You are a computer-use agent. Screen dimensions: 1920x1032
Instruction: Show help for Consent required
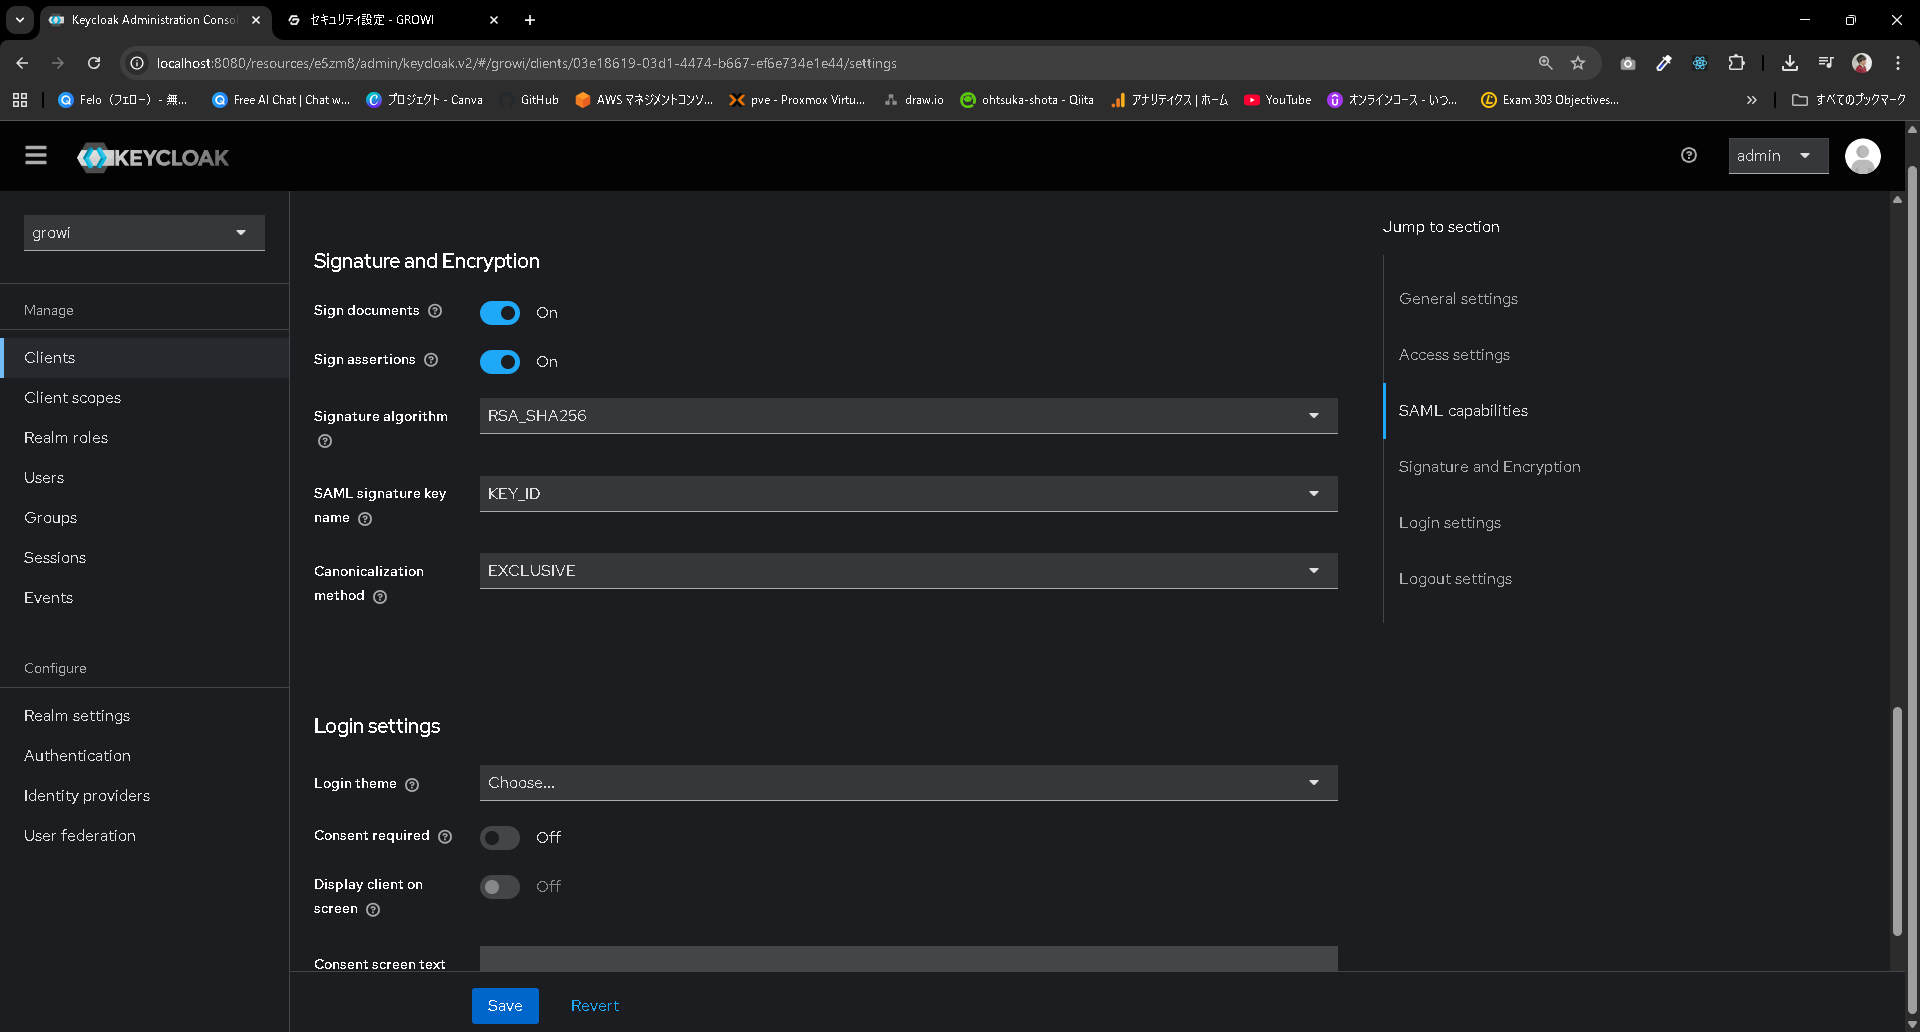(x=445, y=837)
